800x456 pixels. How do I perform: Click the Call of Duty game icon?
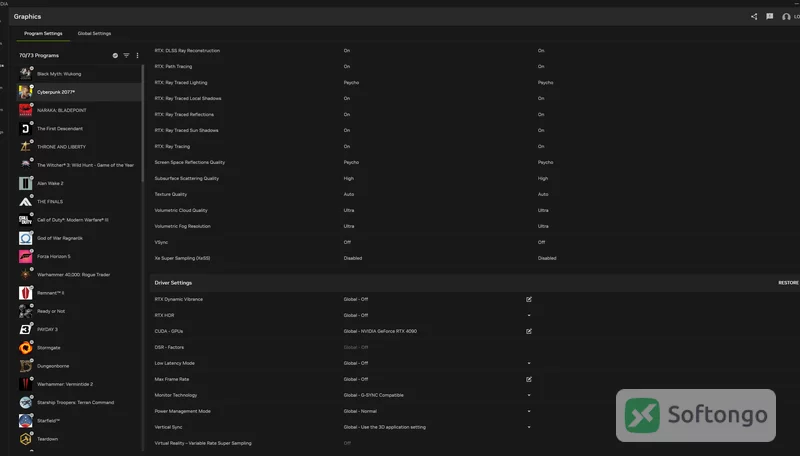[26, 220]
